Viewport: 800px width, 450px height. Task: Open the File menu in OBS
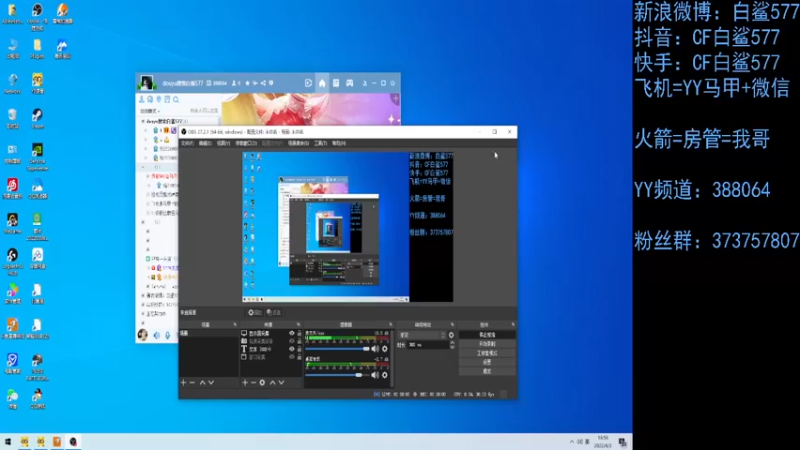[187, 143]
